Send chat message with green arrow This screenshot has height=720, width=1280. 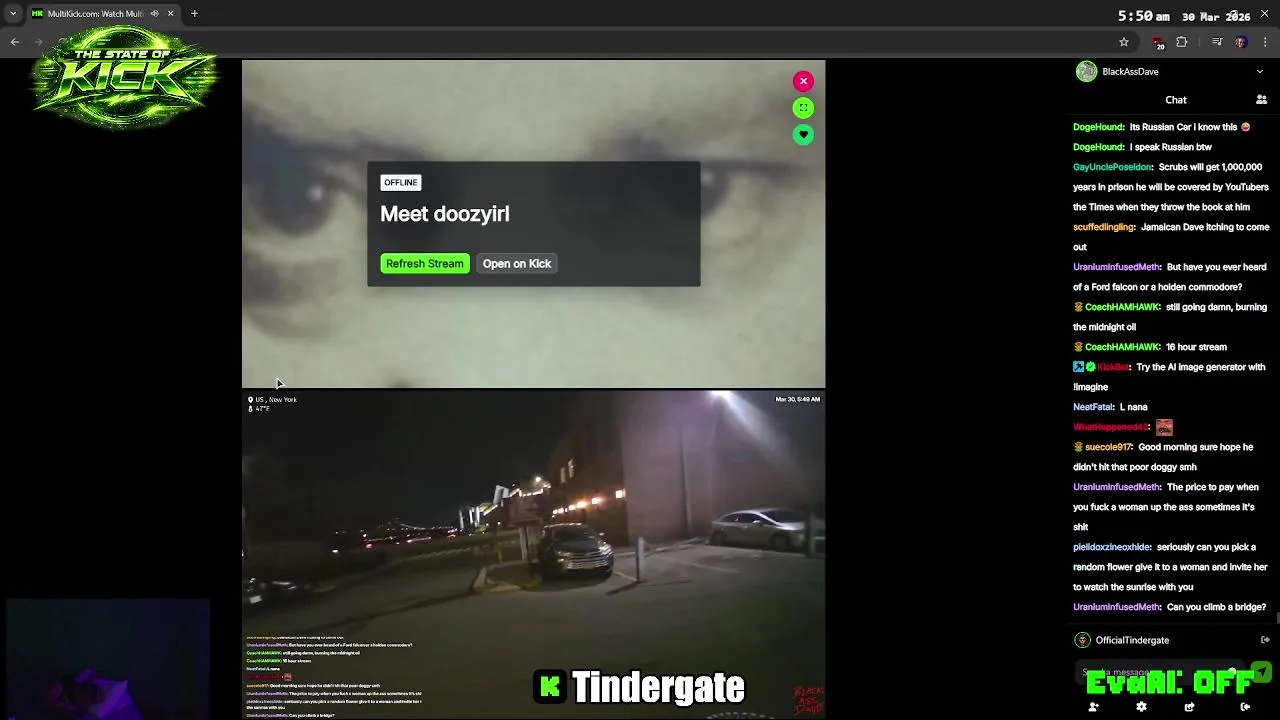tap(1261, 672)
